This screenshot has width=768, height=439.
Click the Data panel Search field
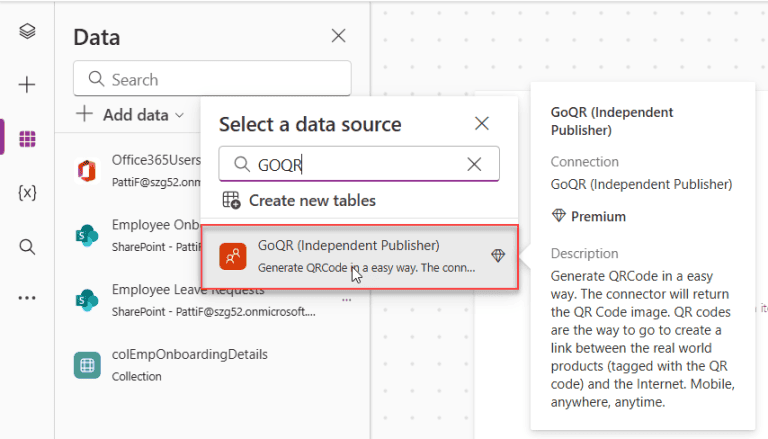point(212,78)
